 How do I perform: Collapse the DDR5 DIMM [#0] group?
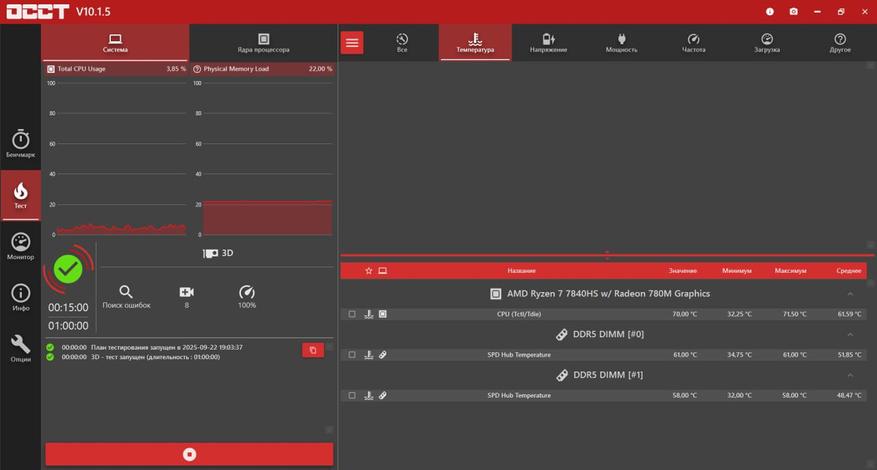click(850, 335)
